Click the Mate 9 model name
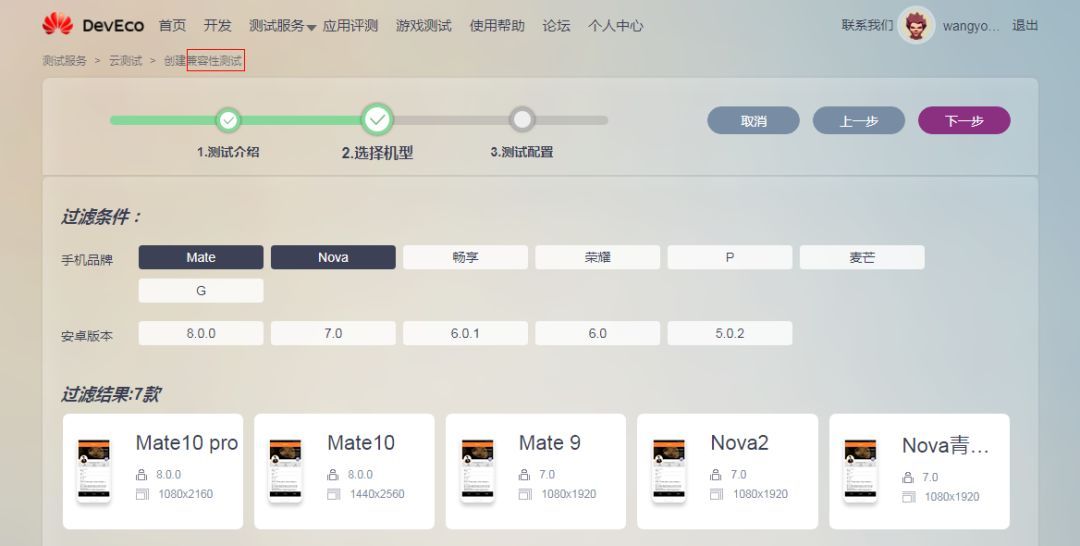1080x546 pixels. (550, 443)
